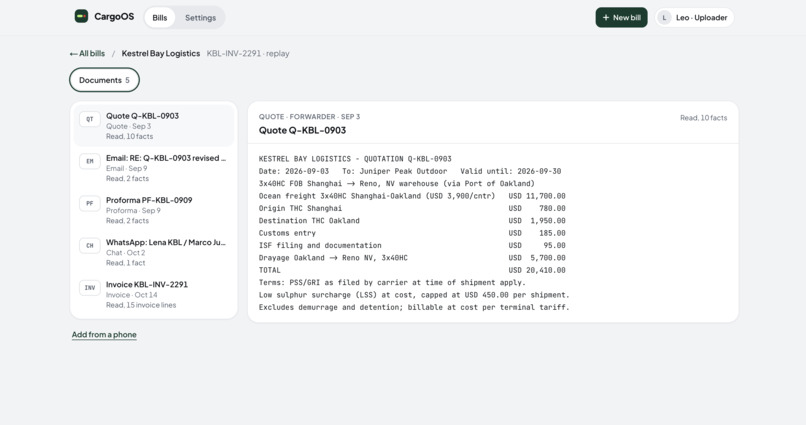Click the L avatar next to Leo
Screen dimensions: 806x425
[664, 17]
